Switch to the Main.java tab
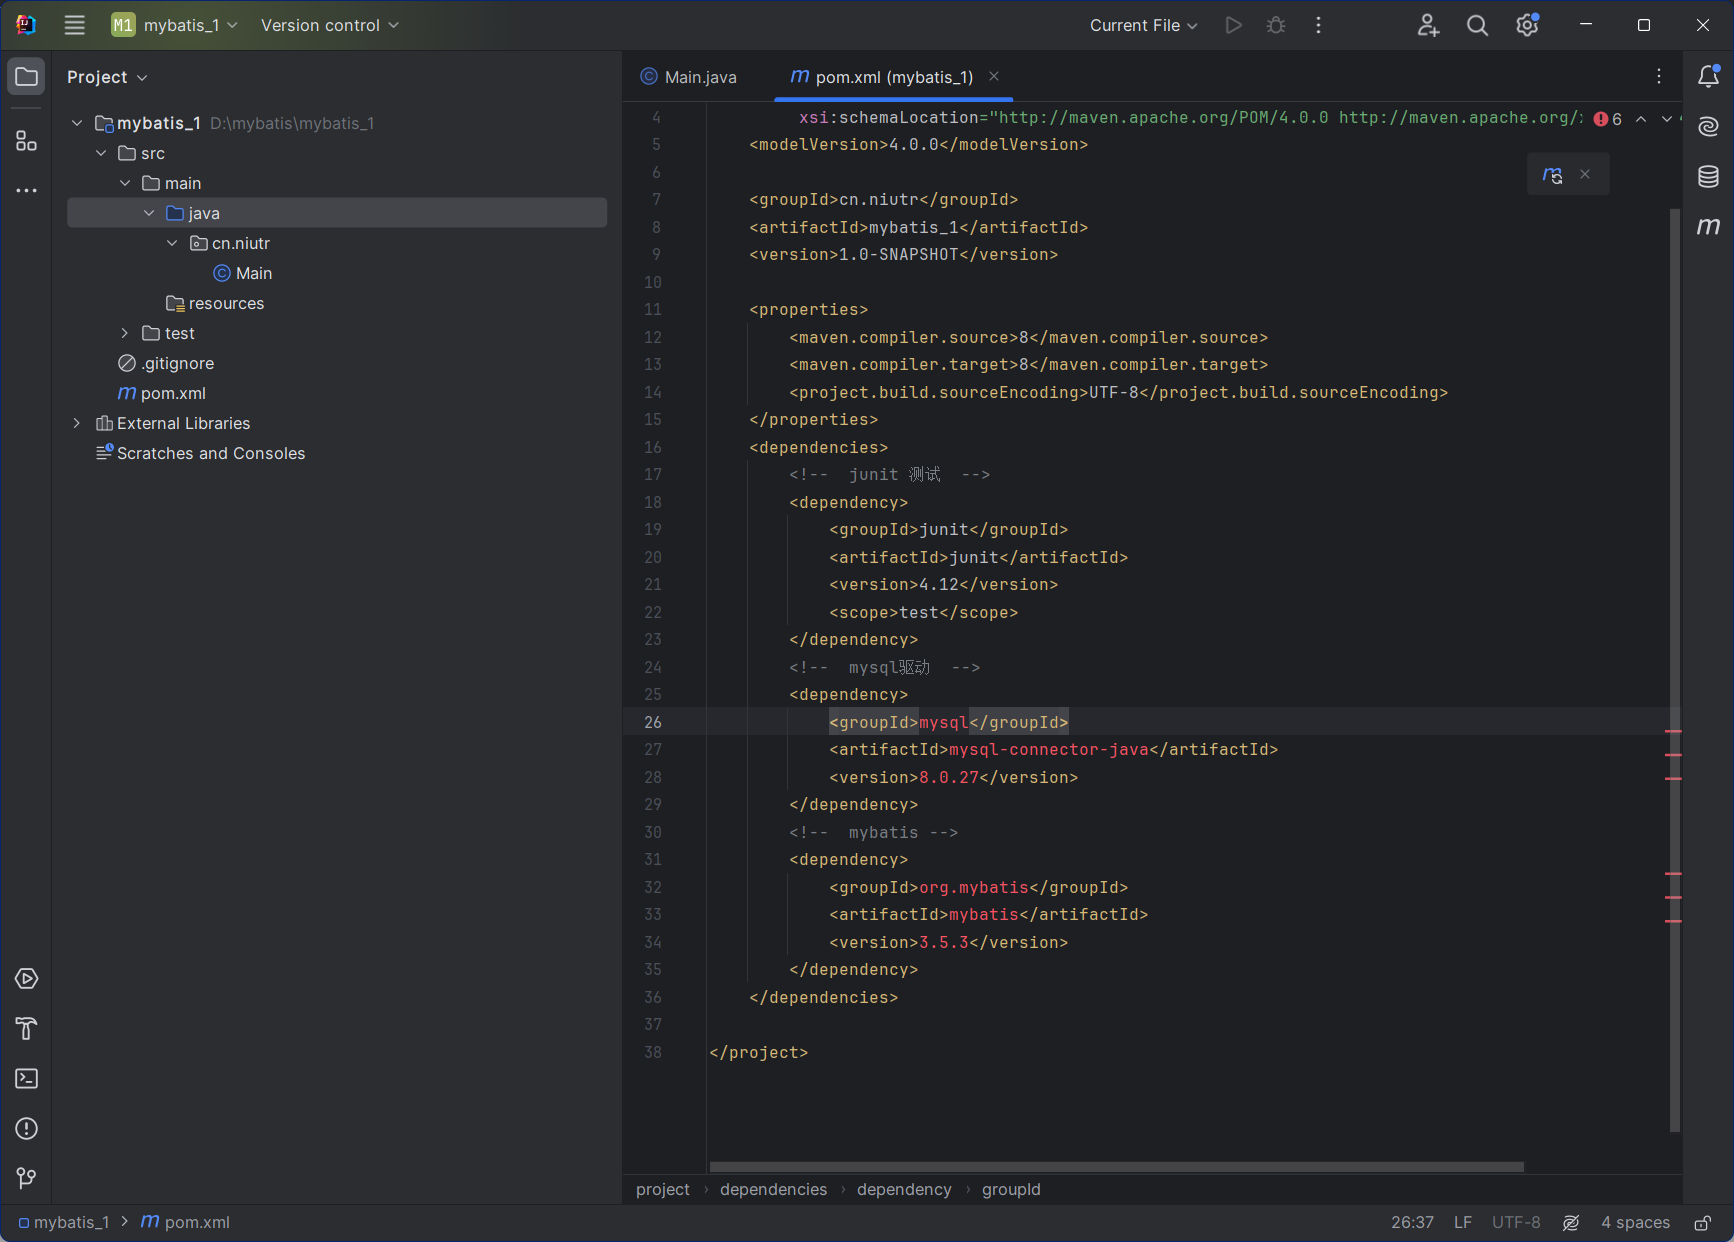 (689, 77)
